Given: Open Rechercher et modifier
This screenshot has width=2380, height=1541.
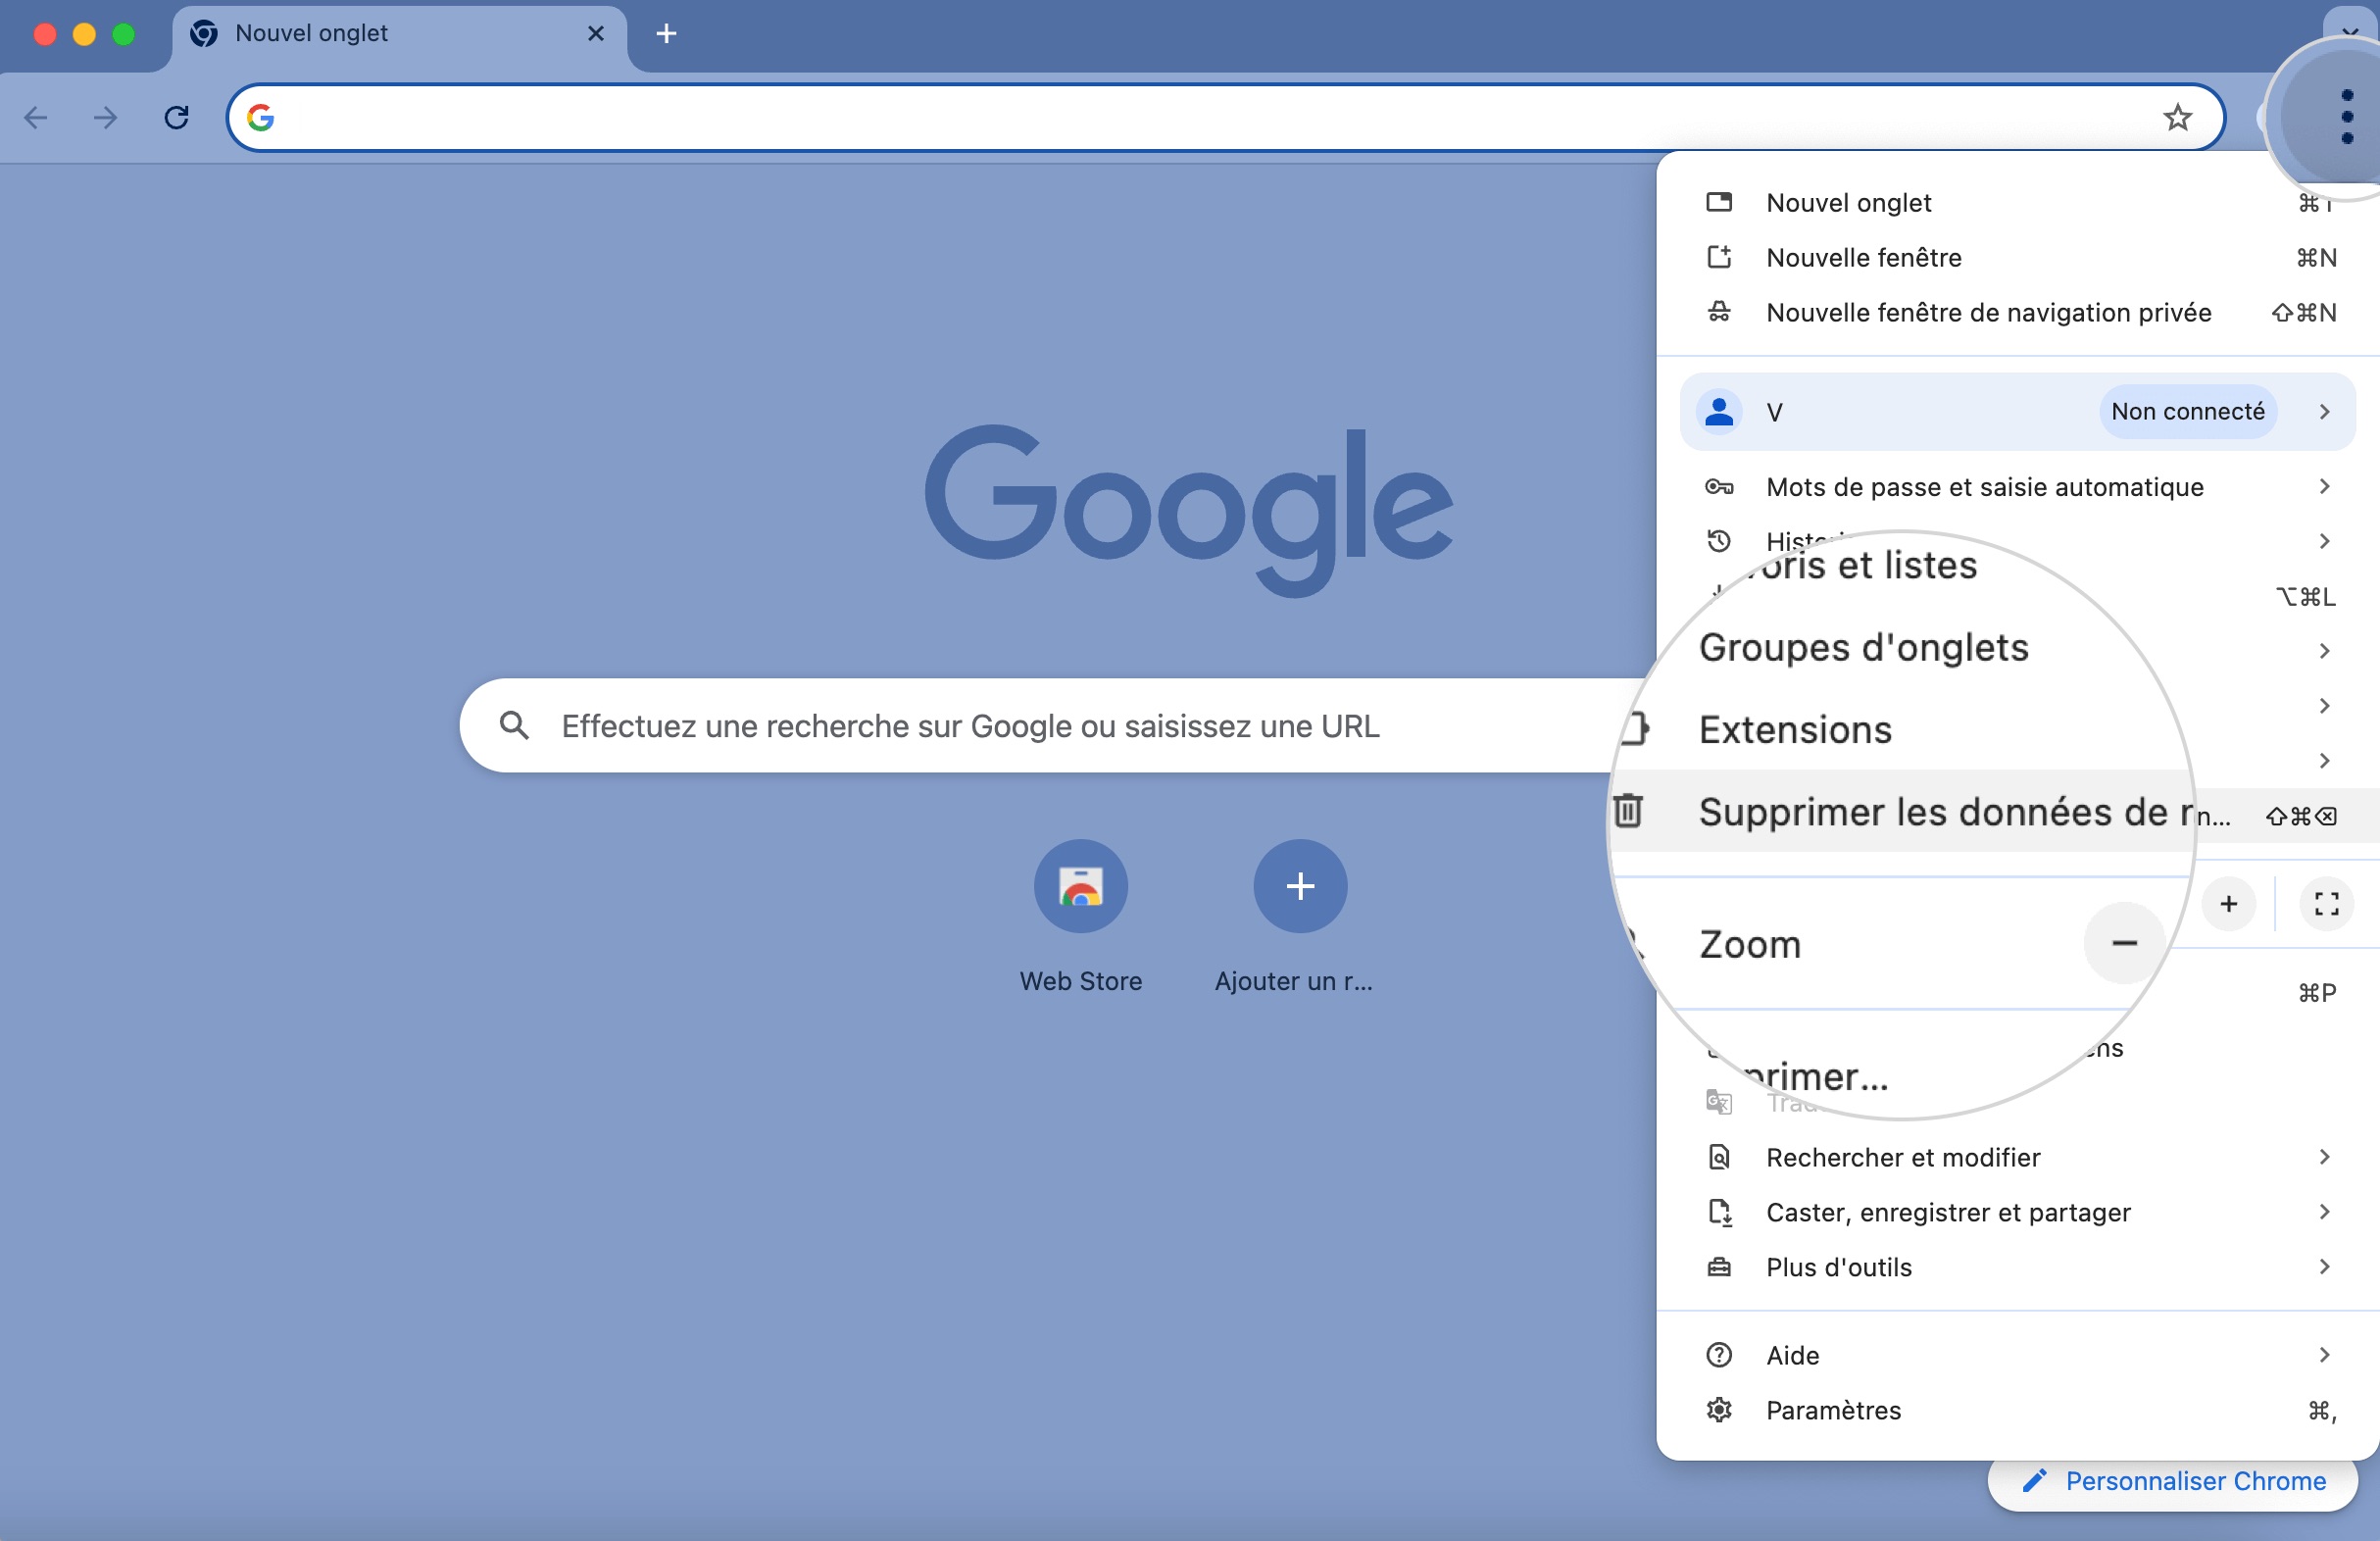Looking at the screenshot, I should coord(2018,1158).
